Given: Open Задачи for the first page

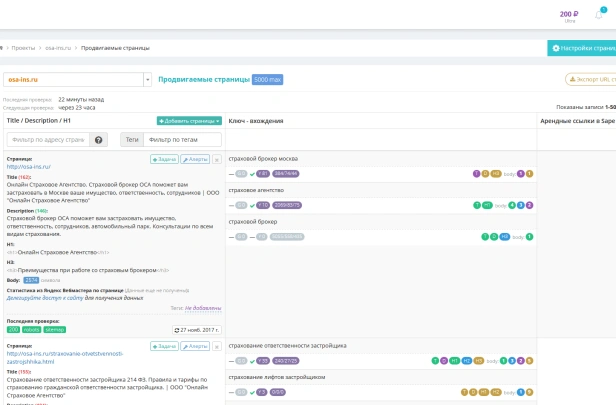Looking at the screenshot, I should click(x=164, y=159).
